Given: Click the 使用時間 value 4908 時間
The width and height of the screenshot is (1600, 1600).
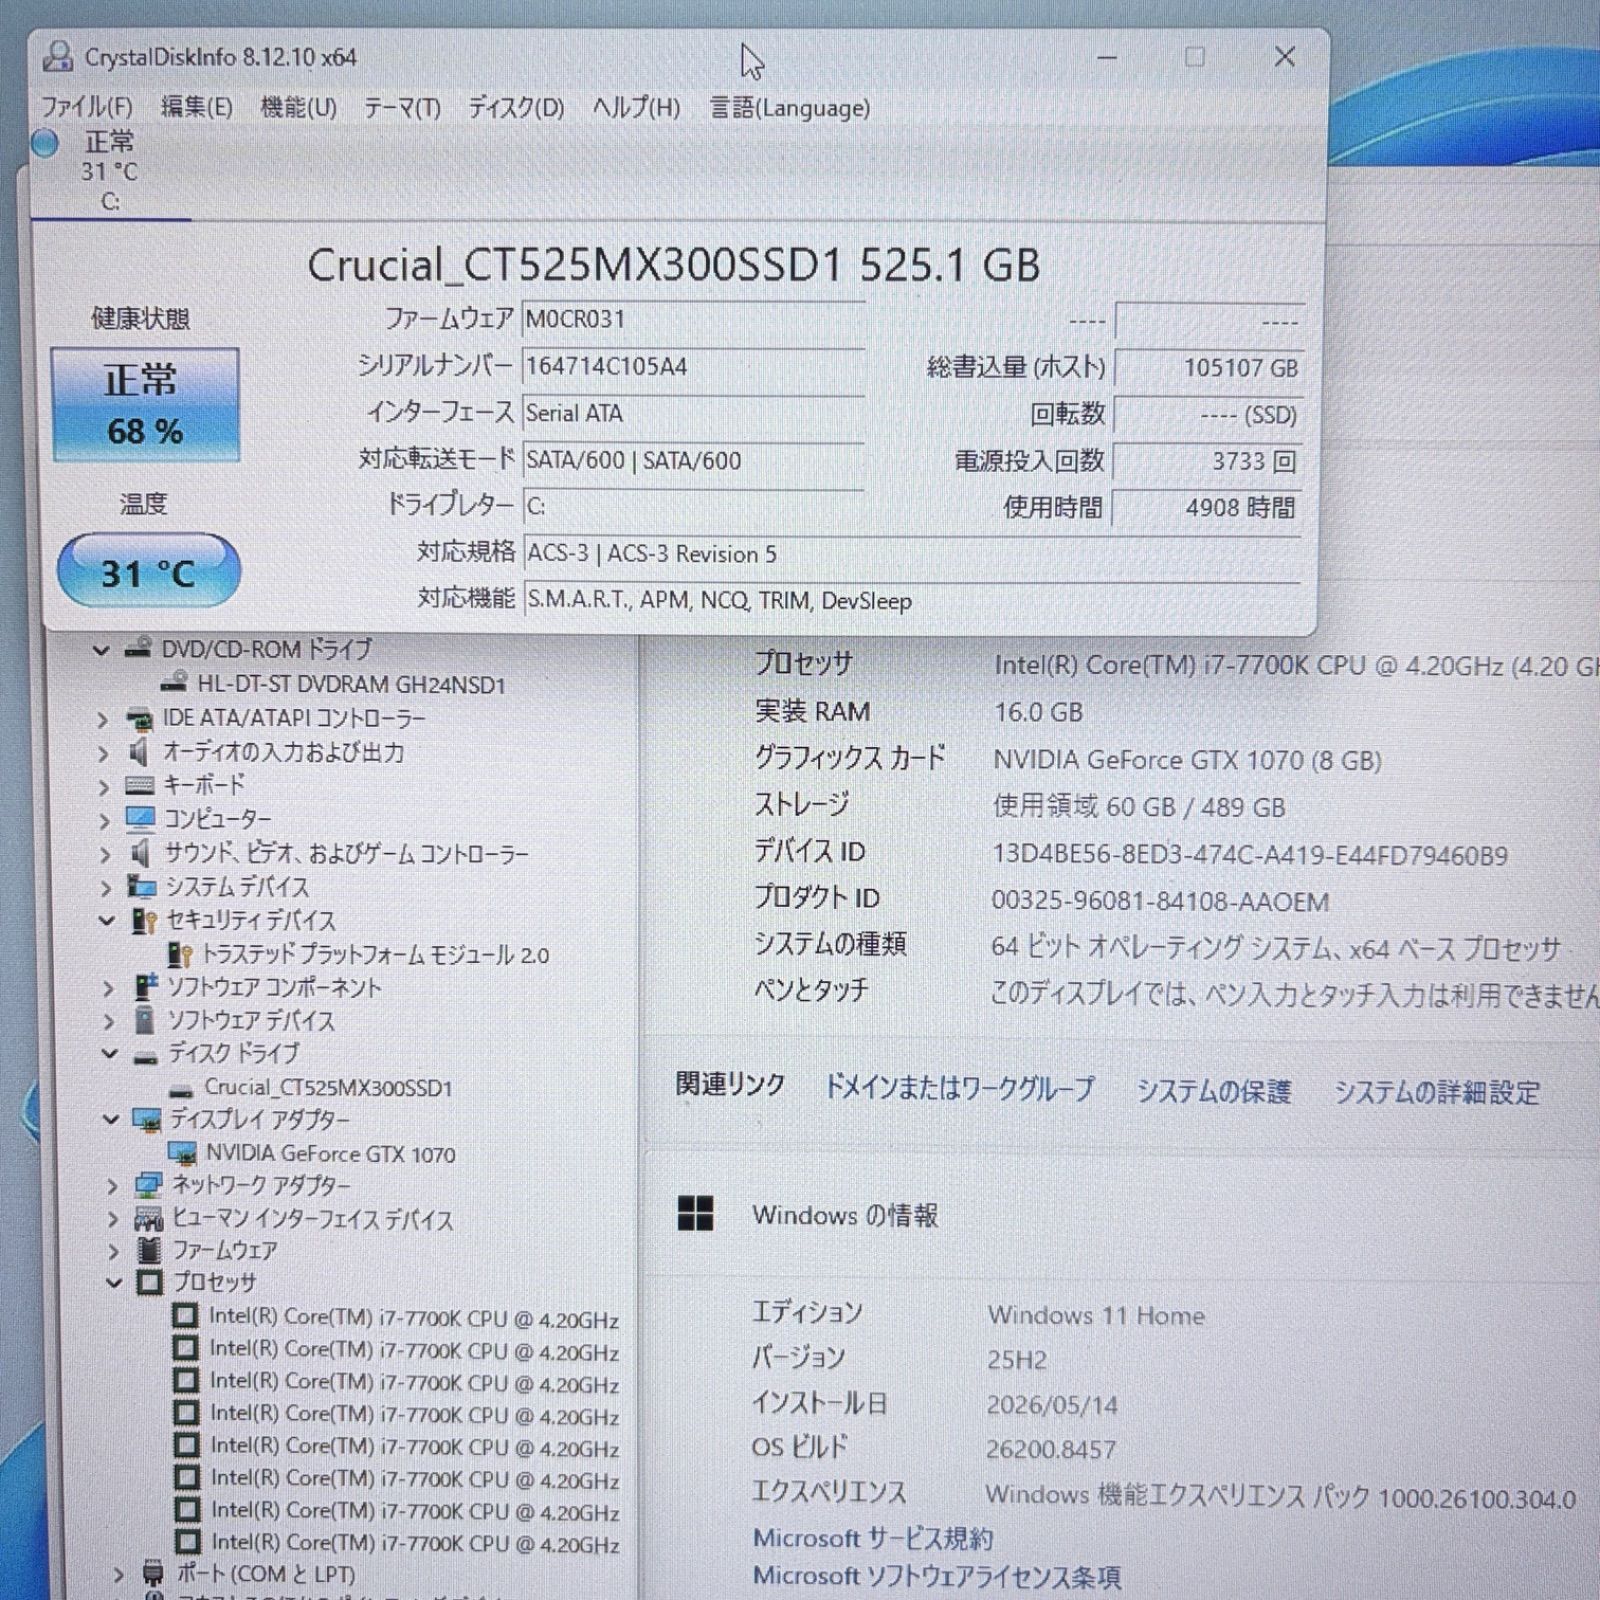Looking at the screenshot, I should [x=1208, y=508].
